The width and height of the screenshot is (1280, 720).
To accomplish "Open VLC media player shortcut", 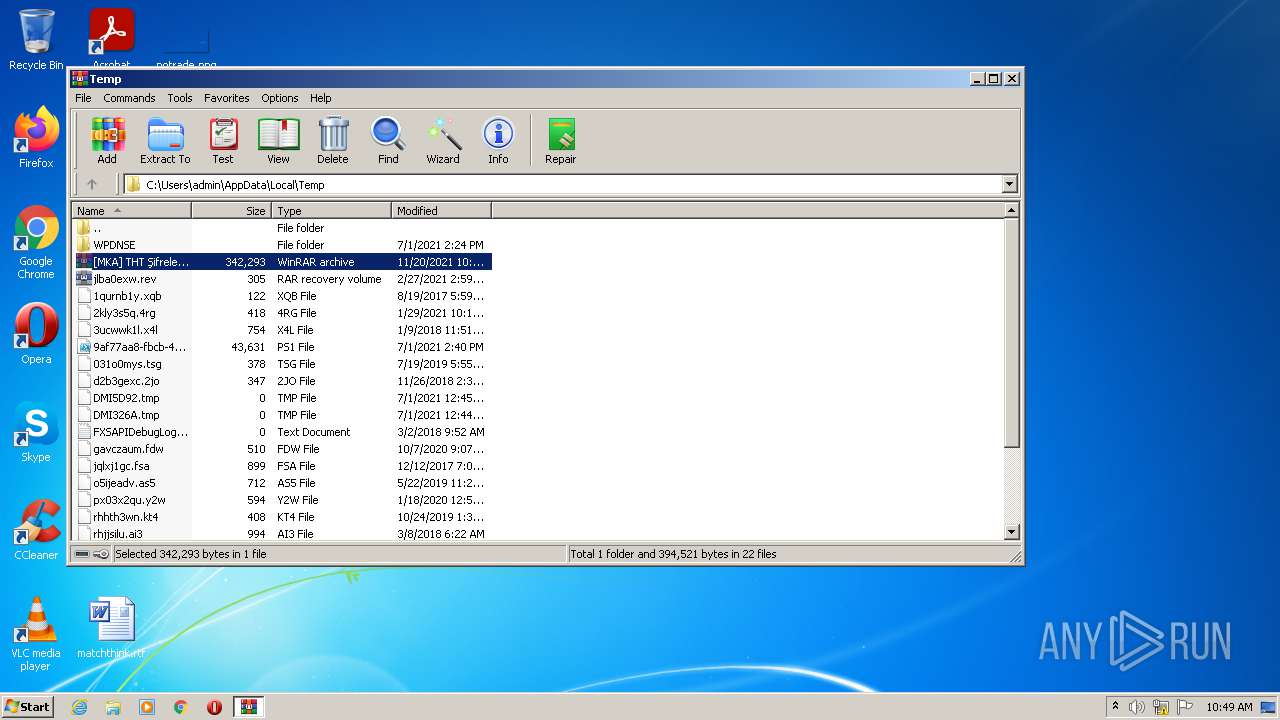I will (36, 635).
